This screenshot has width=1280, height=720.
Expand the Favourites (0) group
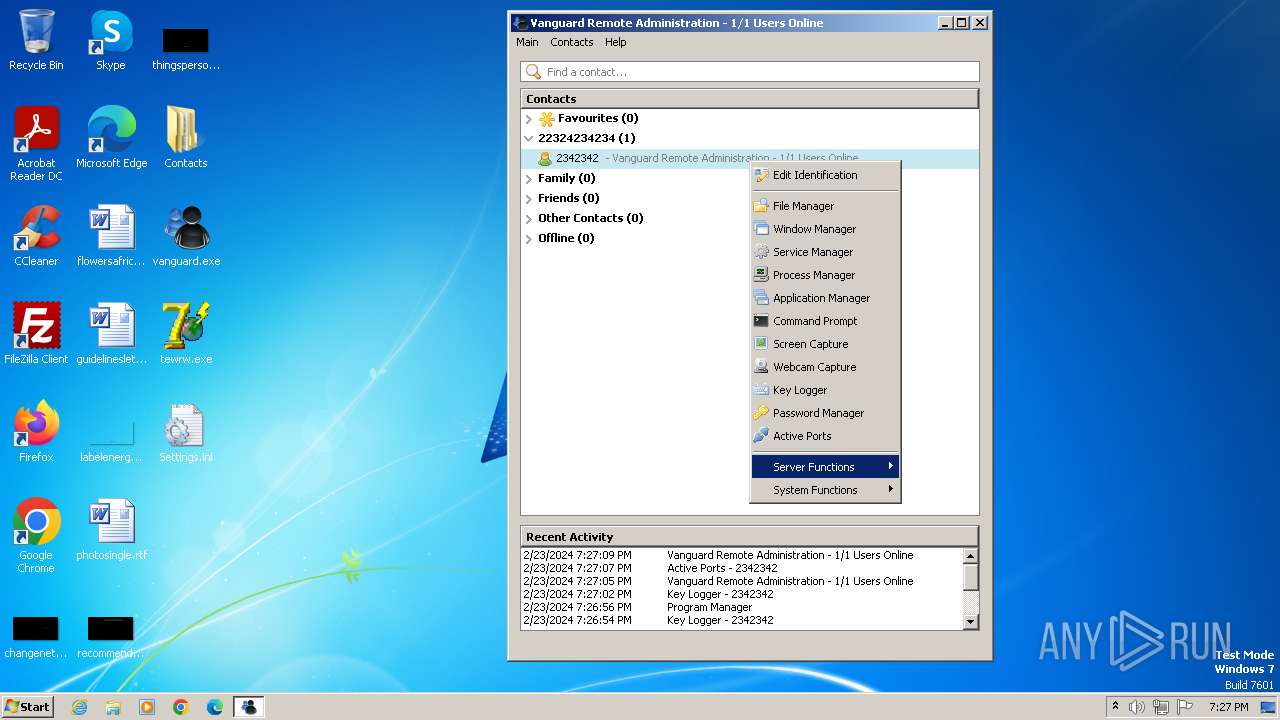(529, 119)
